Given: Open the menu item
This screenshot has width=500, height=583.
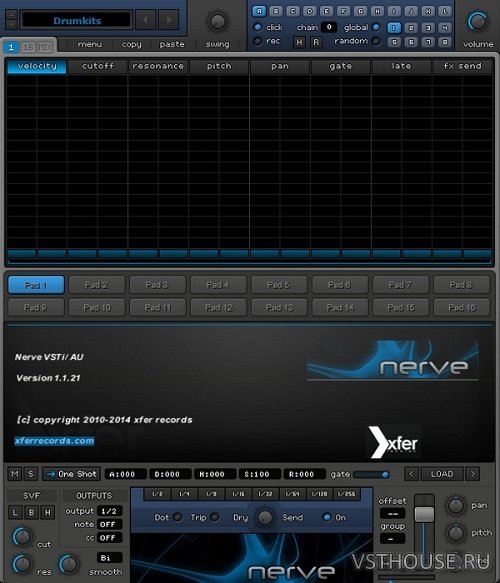Looking at the screenshot, I should coord(90,44).
